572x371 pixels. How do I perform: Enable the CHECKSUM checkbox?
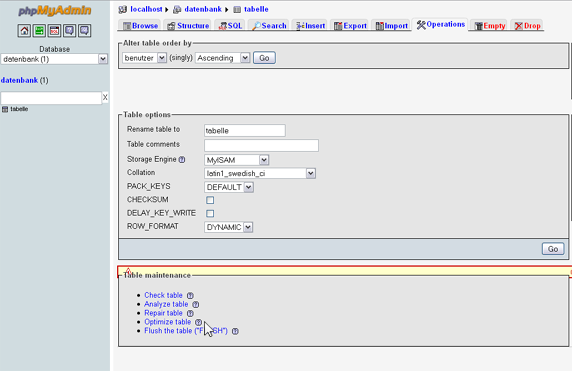coord(210,200)
